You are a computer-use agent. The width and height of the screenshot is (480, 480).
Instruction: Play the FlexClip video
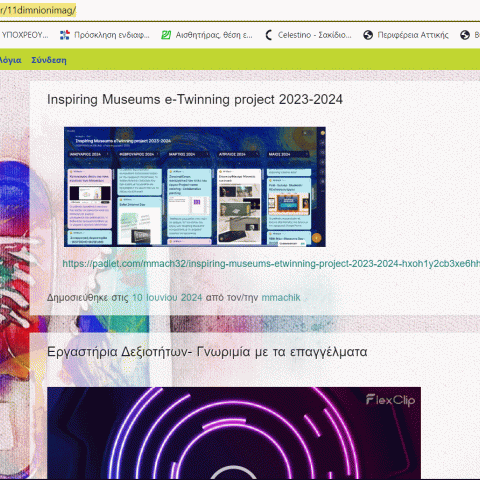pyautogui.click(x=234, y=433)
